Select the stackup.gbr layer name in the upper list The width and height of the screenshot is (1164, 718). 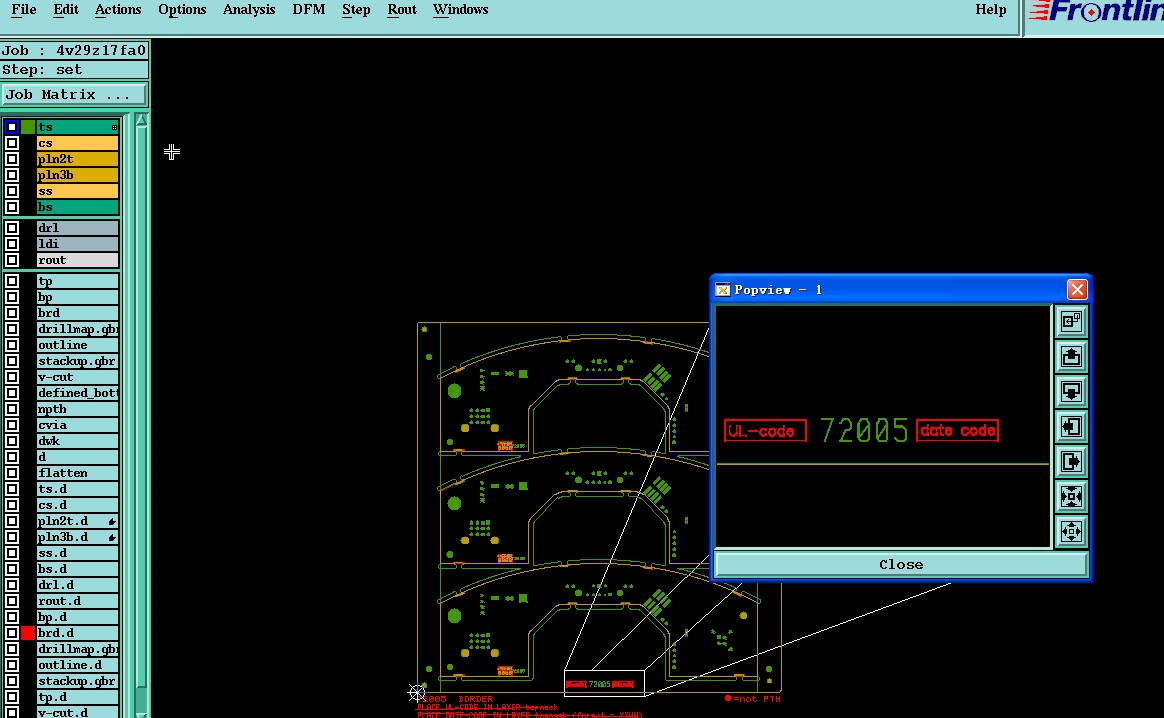point(77,361)
